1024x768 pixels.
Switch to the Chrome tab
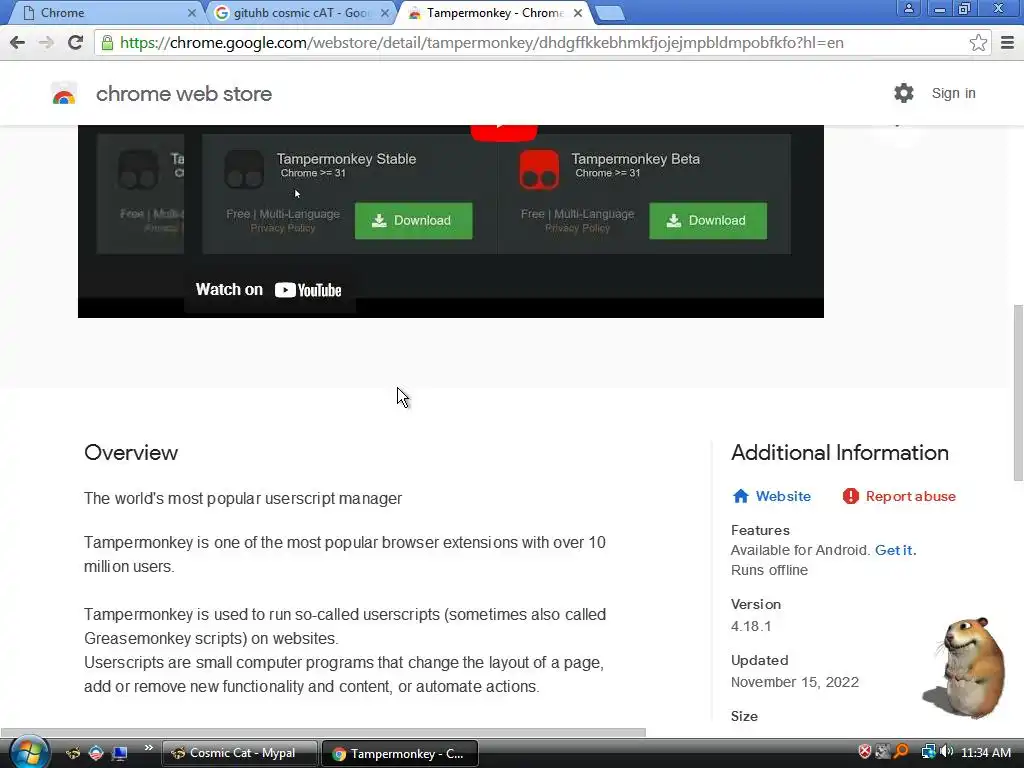point(108,13)
